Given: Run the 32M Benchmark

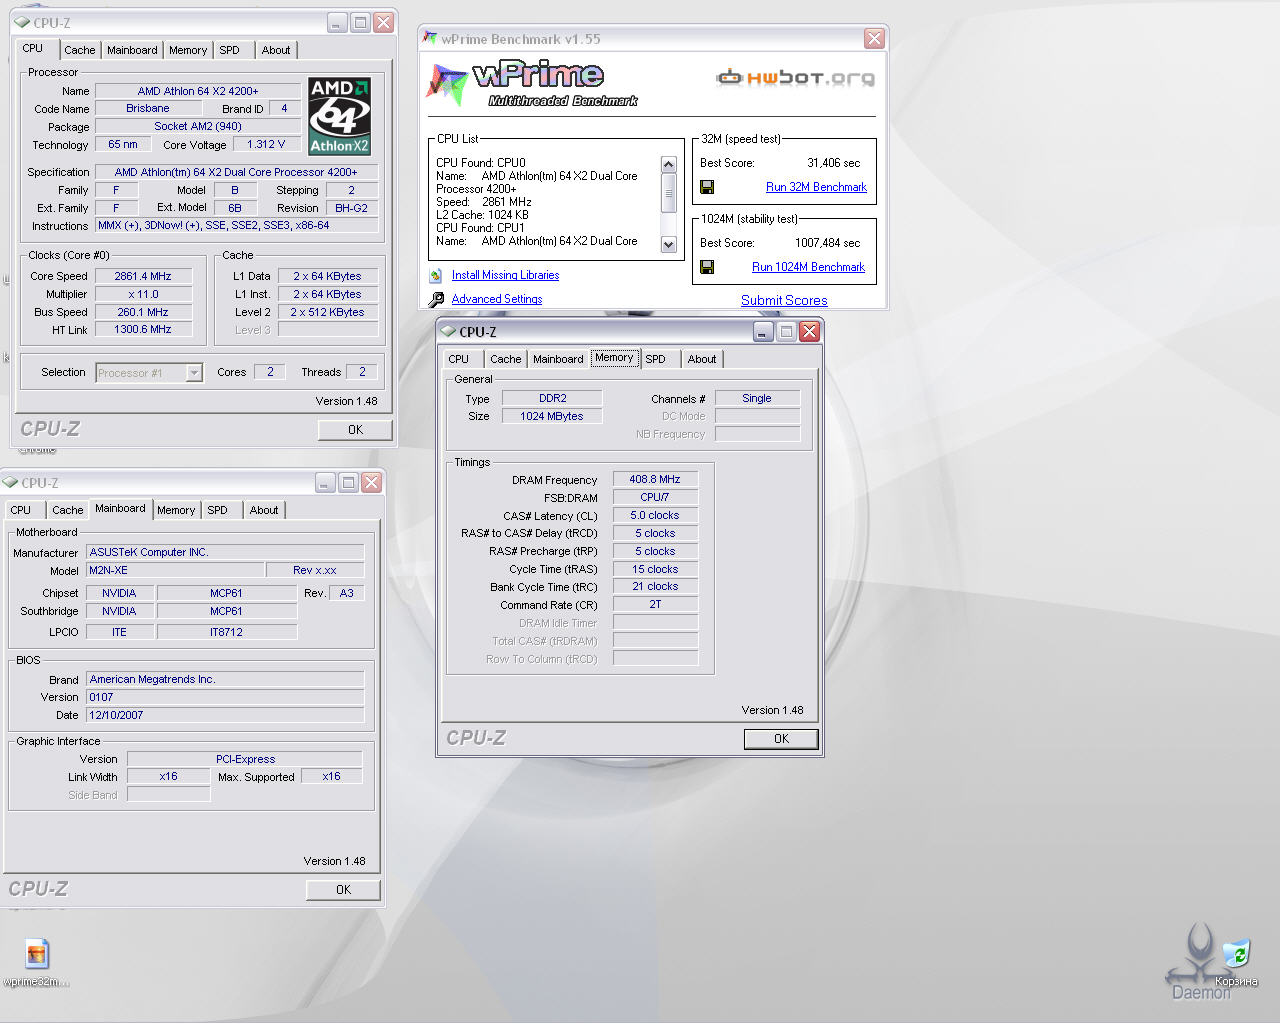Looking at the screenshot, I should click(x=816, y=187).
